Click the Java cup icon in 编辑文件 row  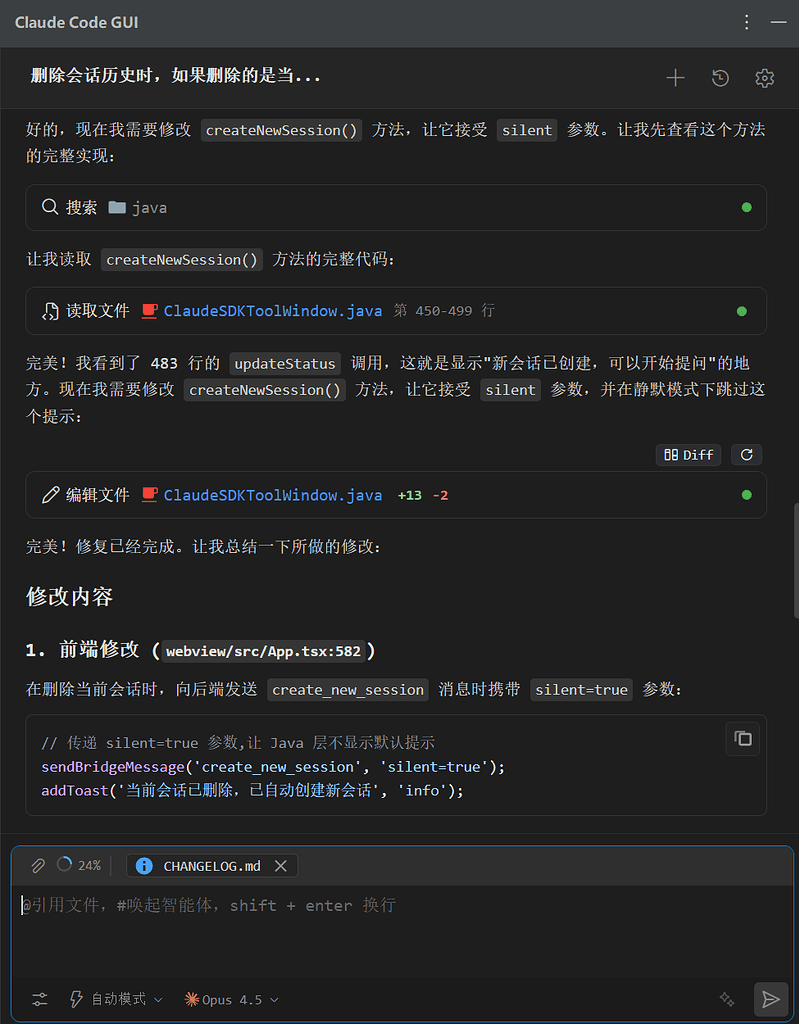[150, 494]
